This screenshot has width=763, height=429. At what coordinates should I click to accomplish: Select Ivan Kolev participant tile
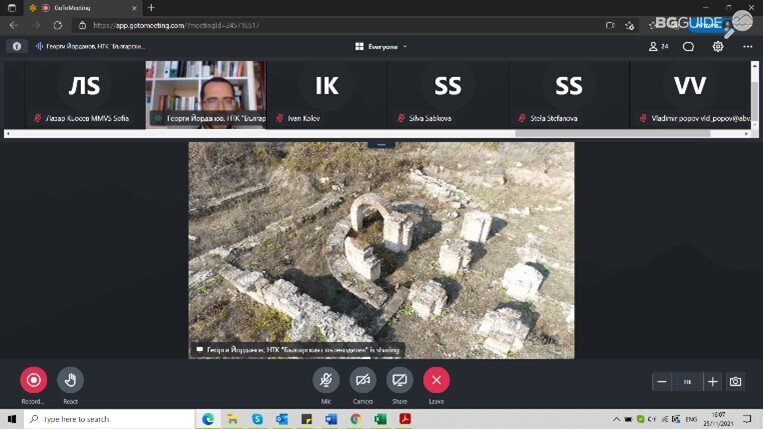tap(327, 94)
